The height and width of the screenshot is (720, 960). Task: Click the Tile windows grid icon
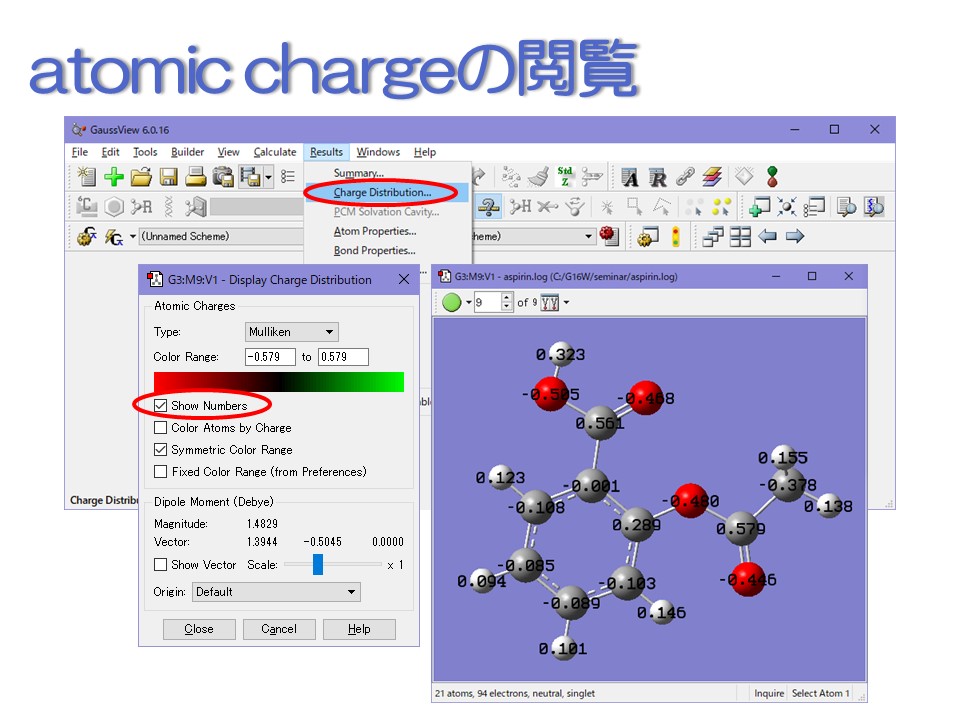pyautogui.click(x=740, y=236)
